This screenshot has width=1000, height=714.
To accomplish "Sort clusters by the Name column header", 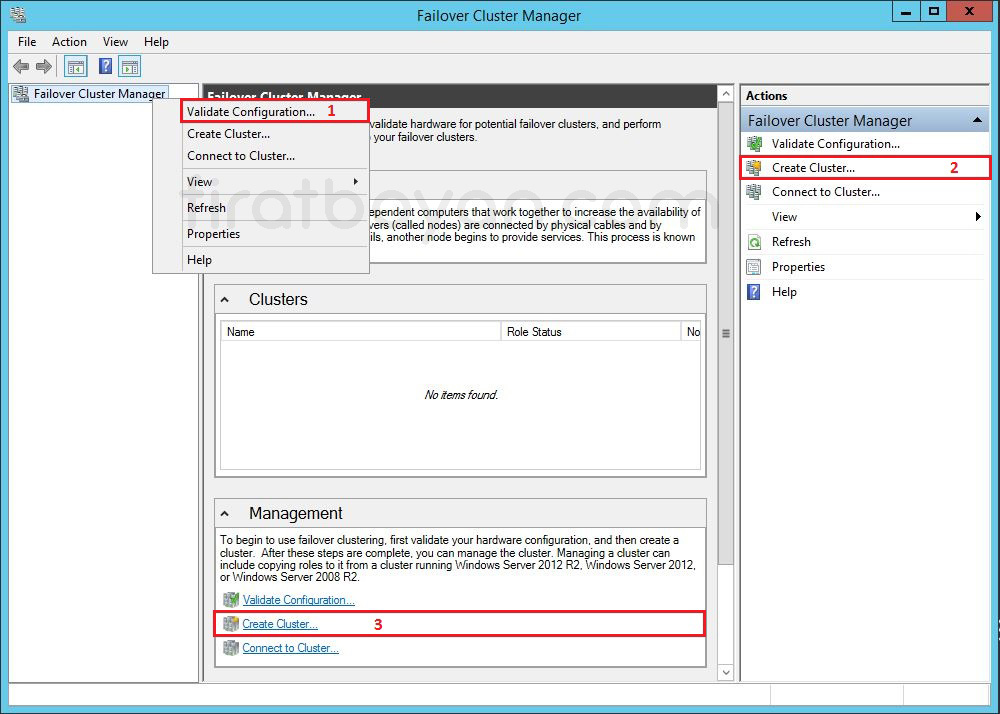I will 361,332.
